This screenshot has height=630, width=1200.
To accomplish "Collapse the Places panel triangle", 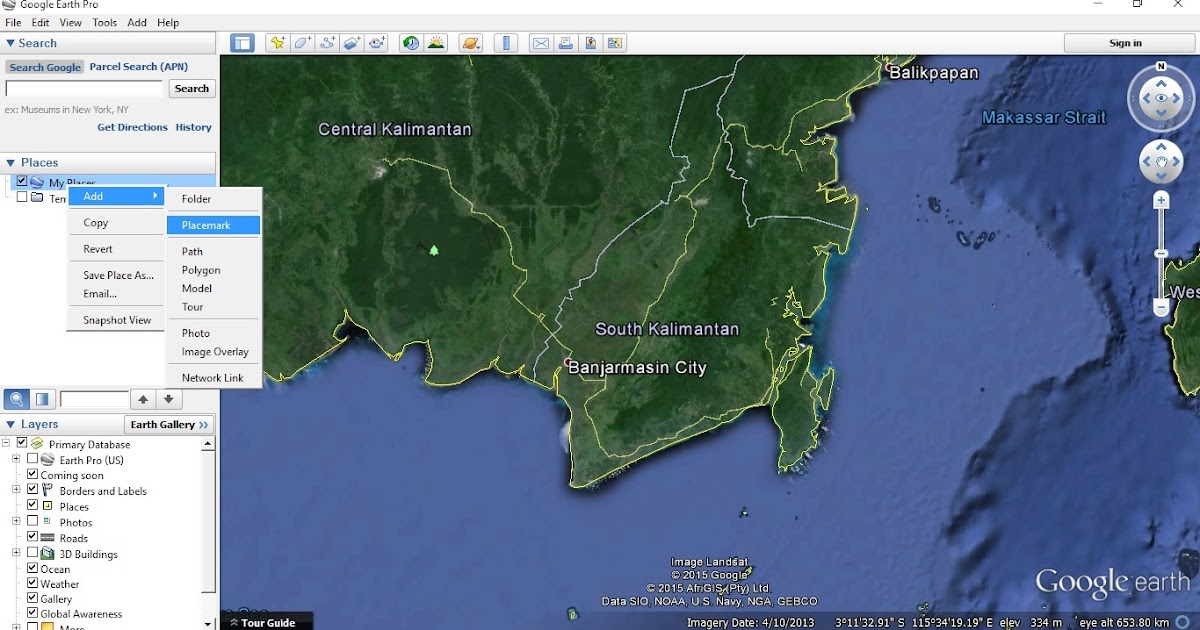I will coord(10,162).
